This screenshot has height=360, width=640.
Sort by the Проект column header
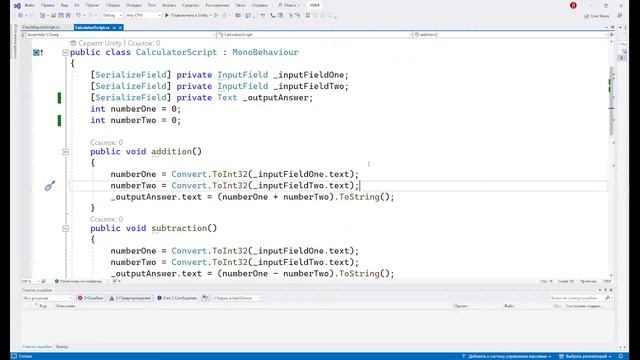tap(461, 306)
